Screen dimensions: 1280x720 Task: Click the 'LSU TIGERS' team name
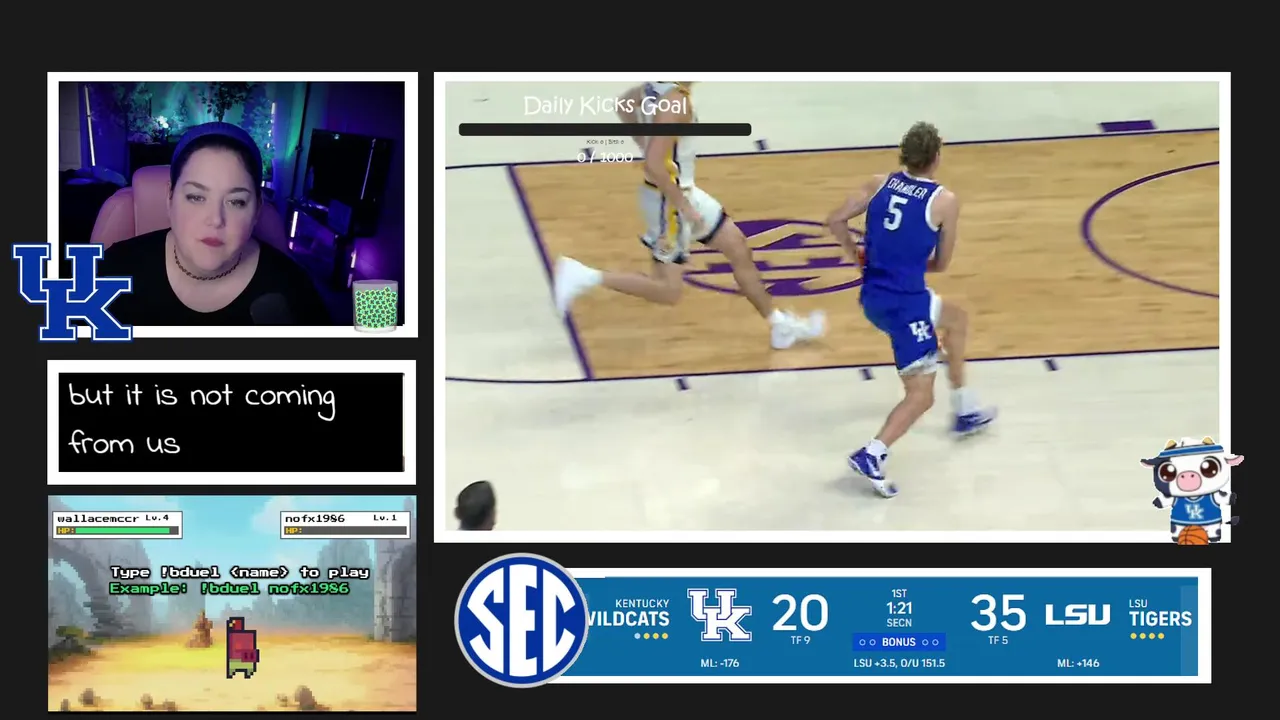1159,613
